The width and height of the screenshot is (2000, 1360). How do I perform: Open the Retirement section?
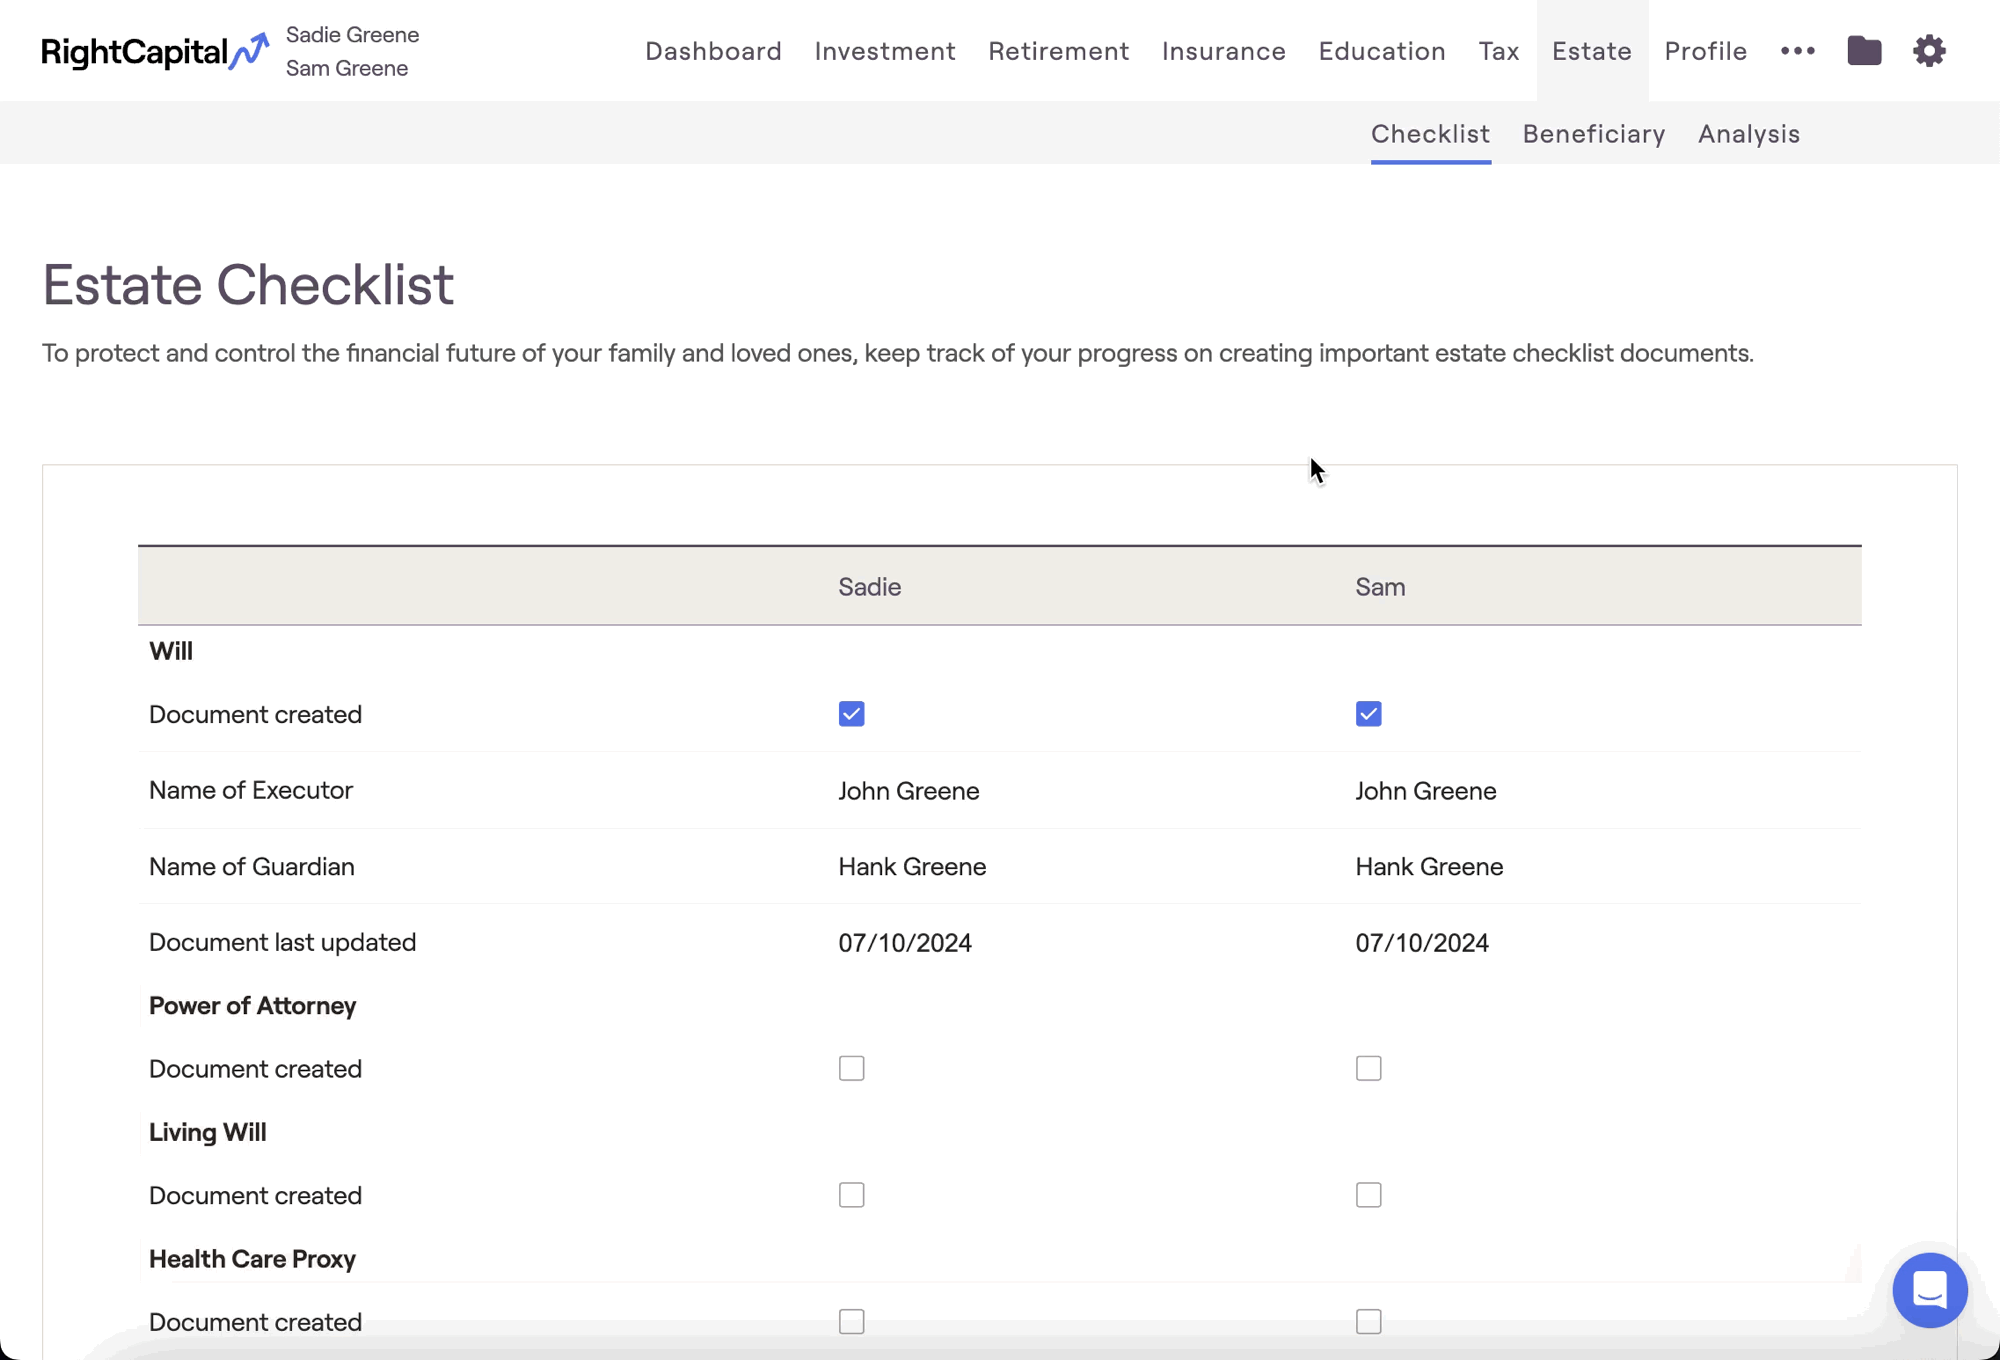[1058, 51]
